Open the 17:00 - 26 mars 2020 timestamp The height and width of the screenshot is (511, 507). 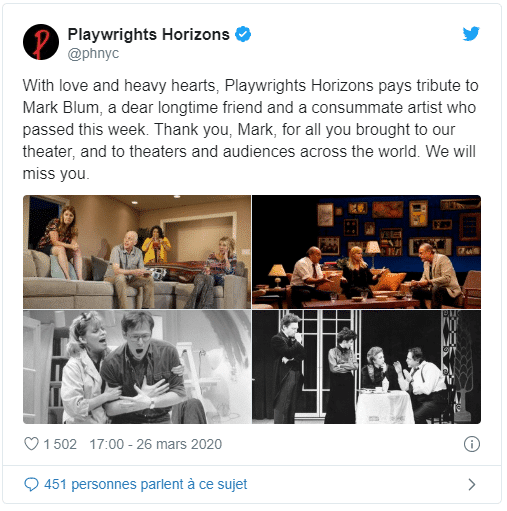156,444
